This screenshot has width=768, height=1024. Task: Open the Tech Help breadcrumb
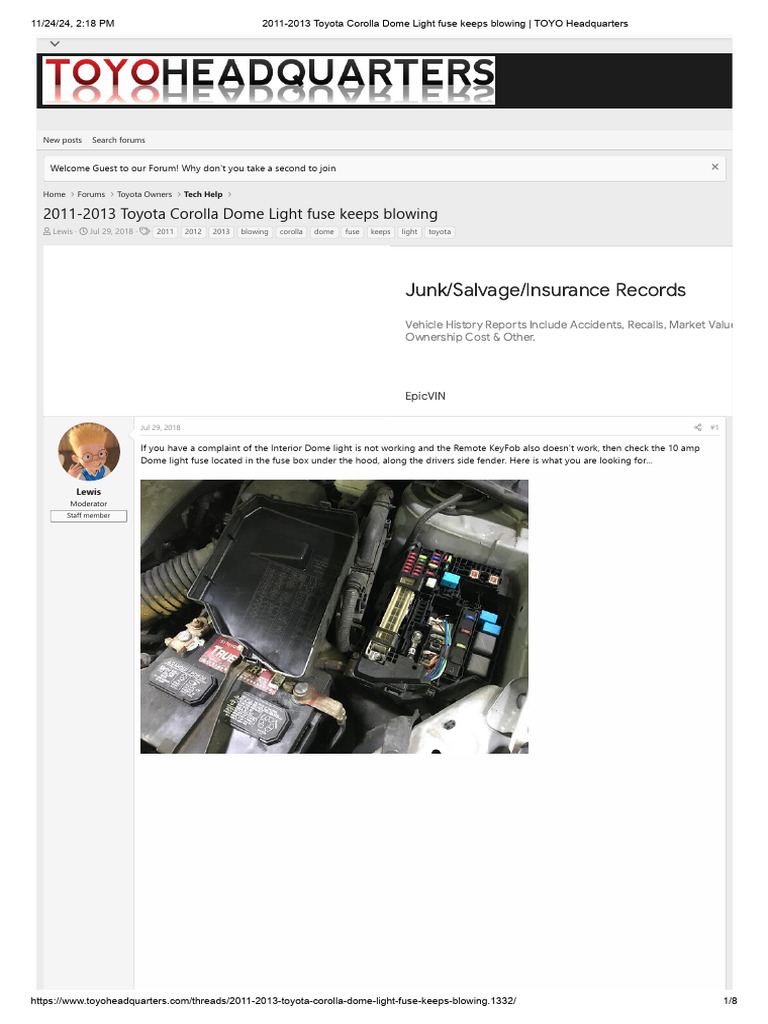click(x=203, y=194)
